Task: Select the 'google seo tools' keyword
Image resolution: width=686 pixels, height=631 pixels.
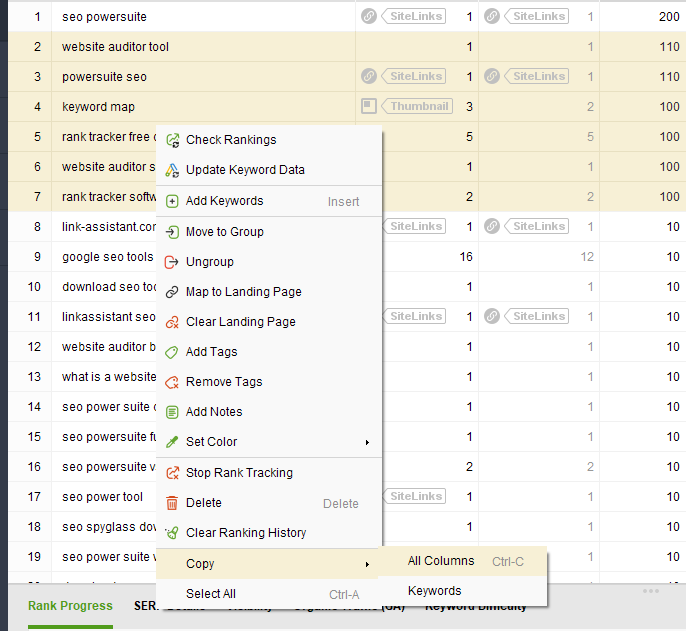Action: (108, 257)
